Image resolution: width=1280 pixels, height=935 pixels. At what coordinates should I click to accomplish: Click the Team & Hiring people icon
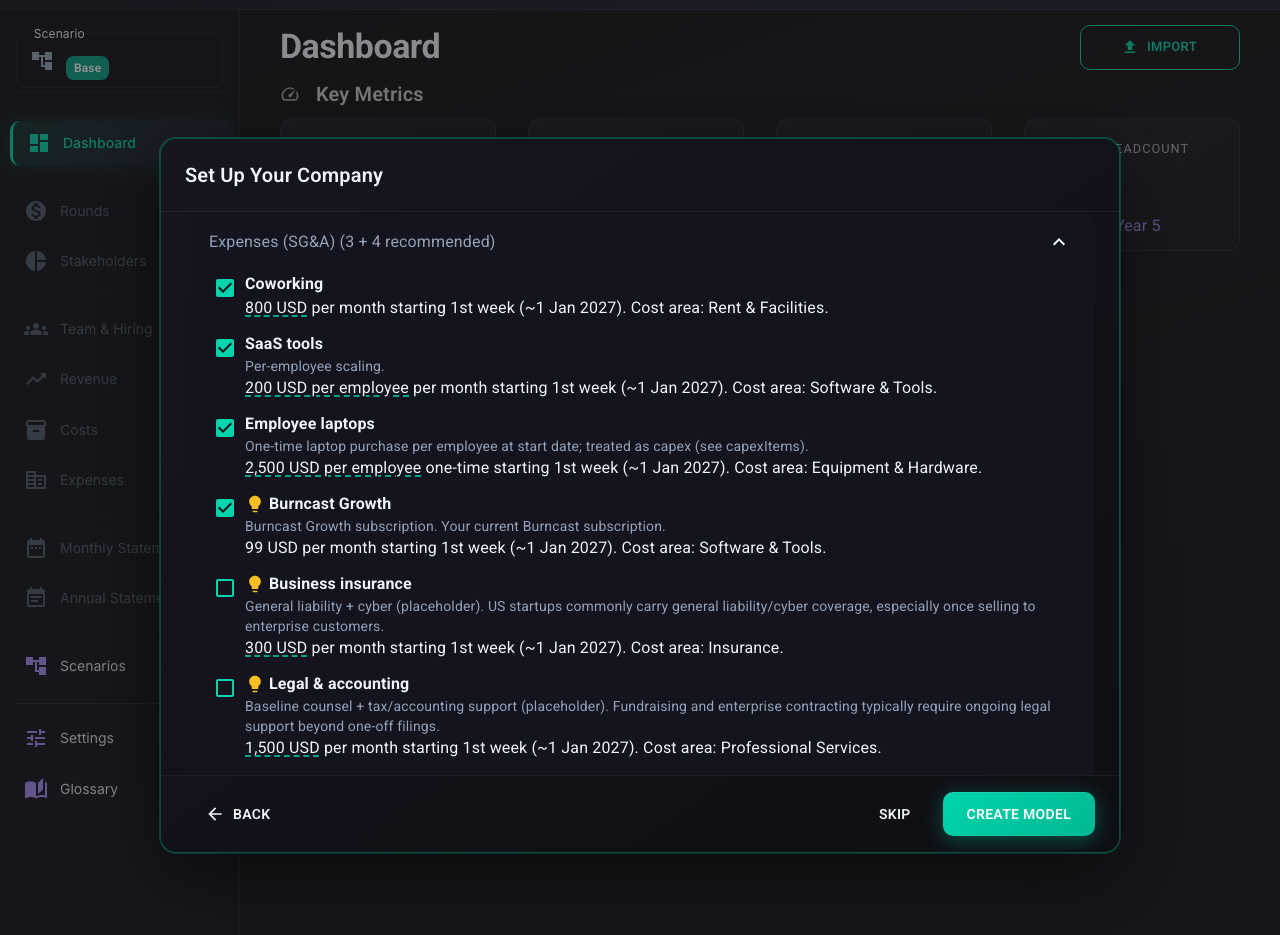click(36, 329)
